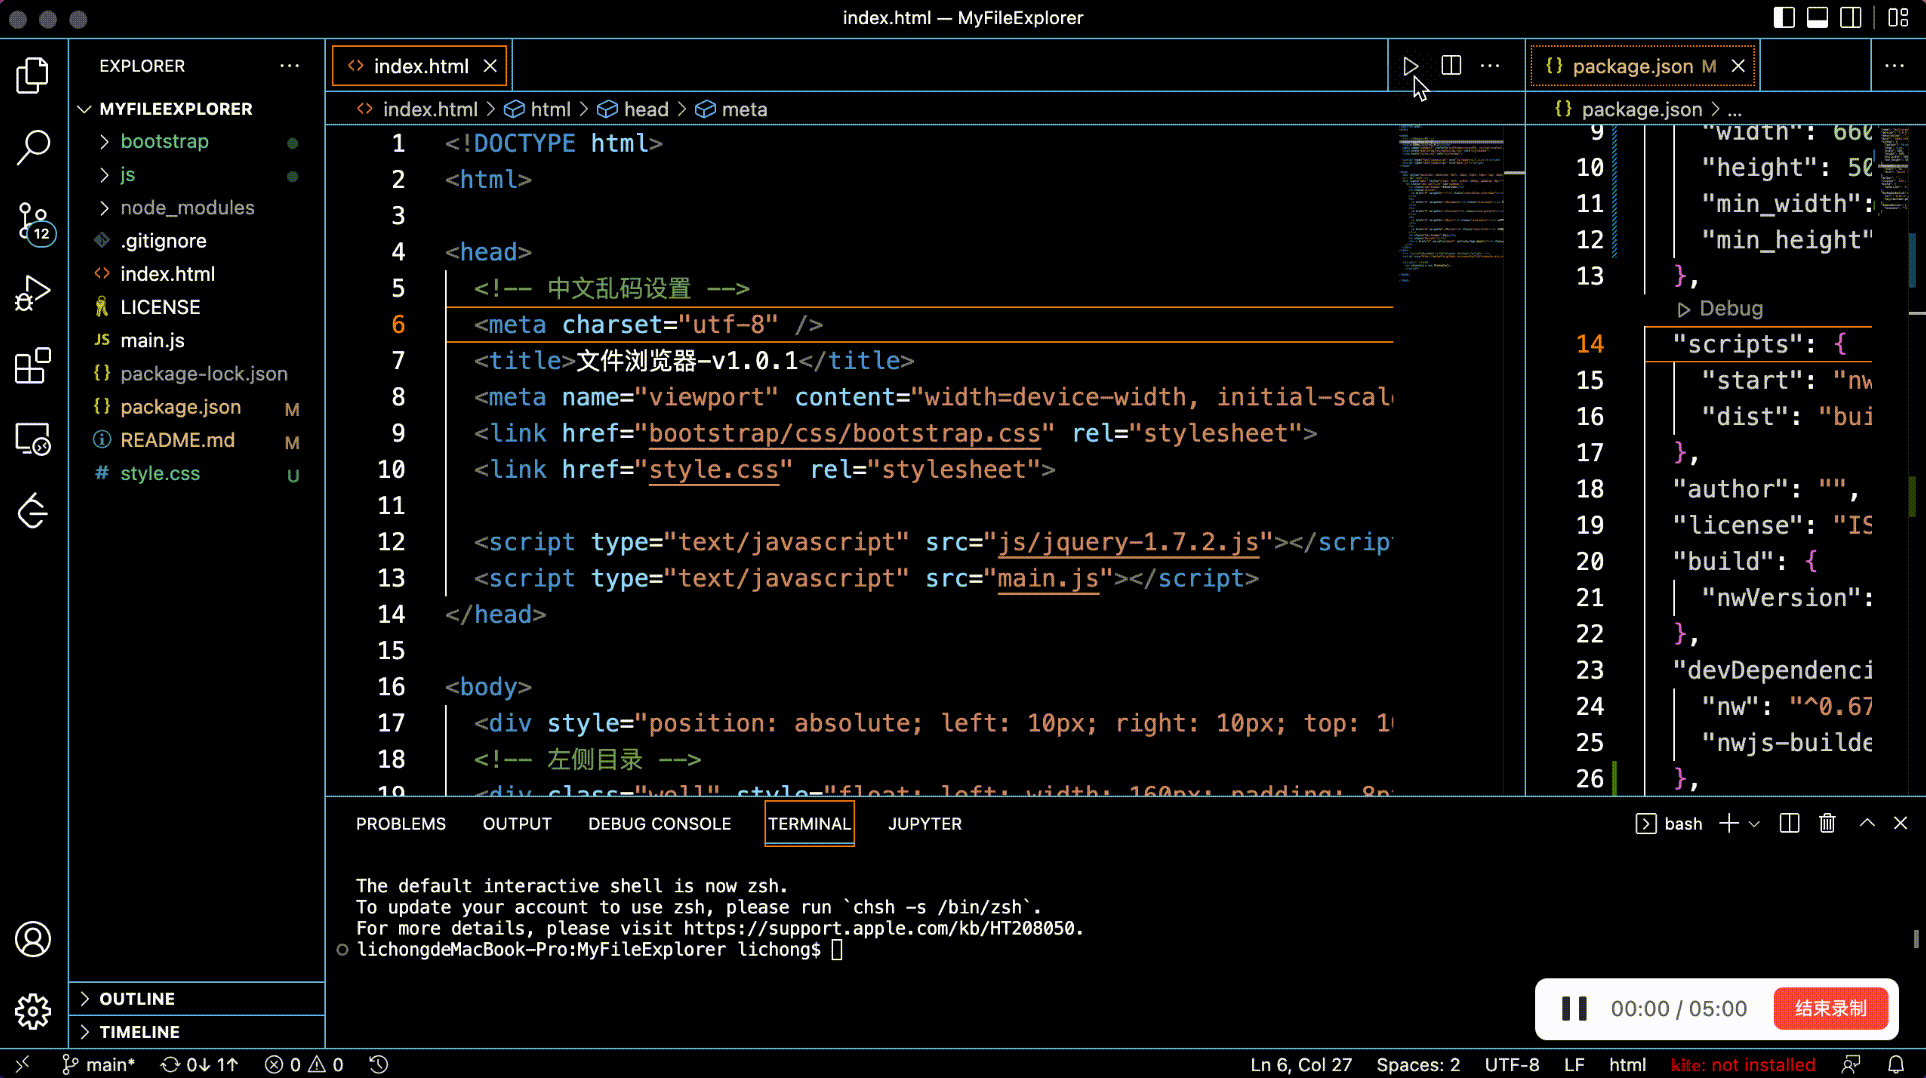The height and width of the screenshot is (1078, 1926).
Task: Toggle secondary side bar visibility
Action: point(1851,17)
